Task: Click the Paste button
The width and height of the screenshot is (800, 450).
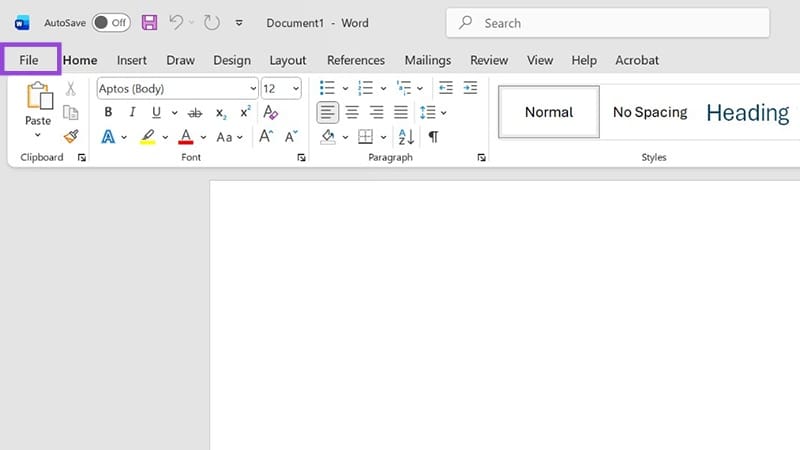Action: pyautogui.click(x=38, y=105)
